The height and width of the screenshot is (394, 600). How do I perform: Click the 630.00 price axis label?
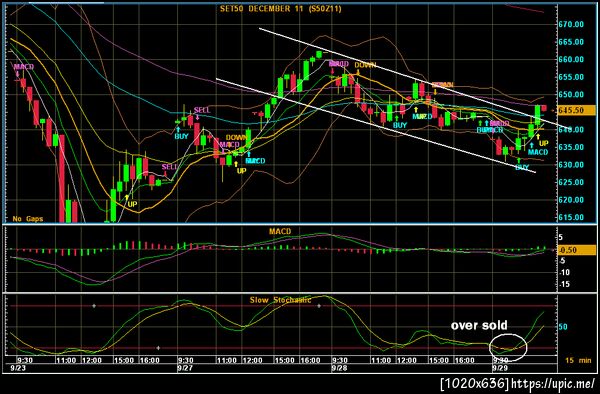click(571, 164)
